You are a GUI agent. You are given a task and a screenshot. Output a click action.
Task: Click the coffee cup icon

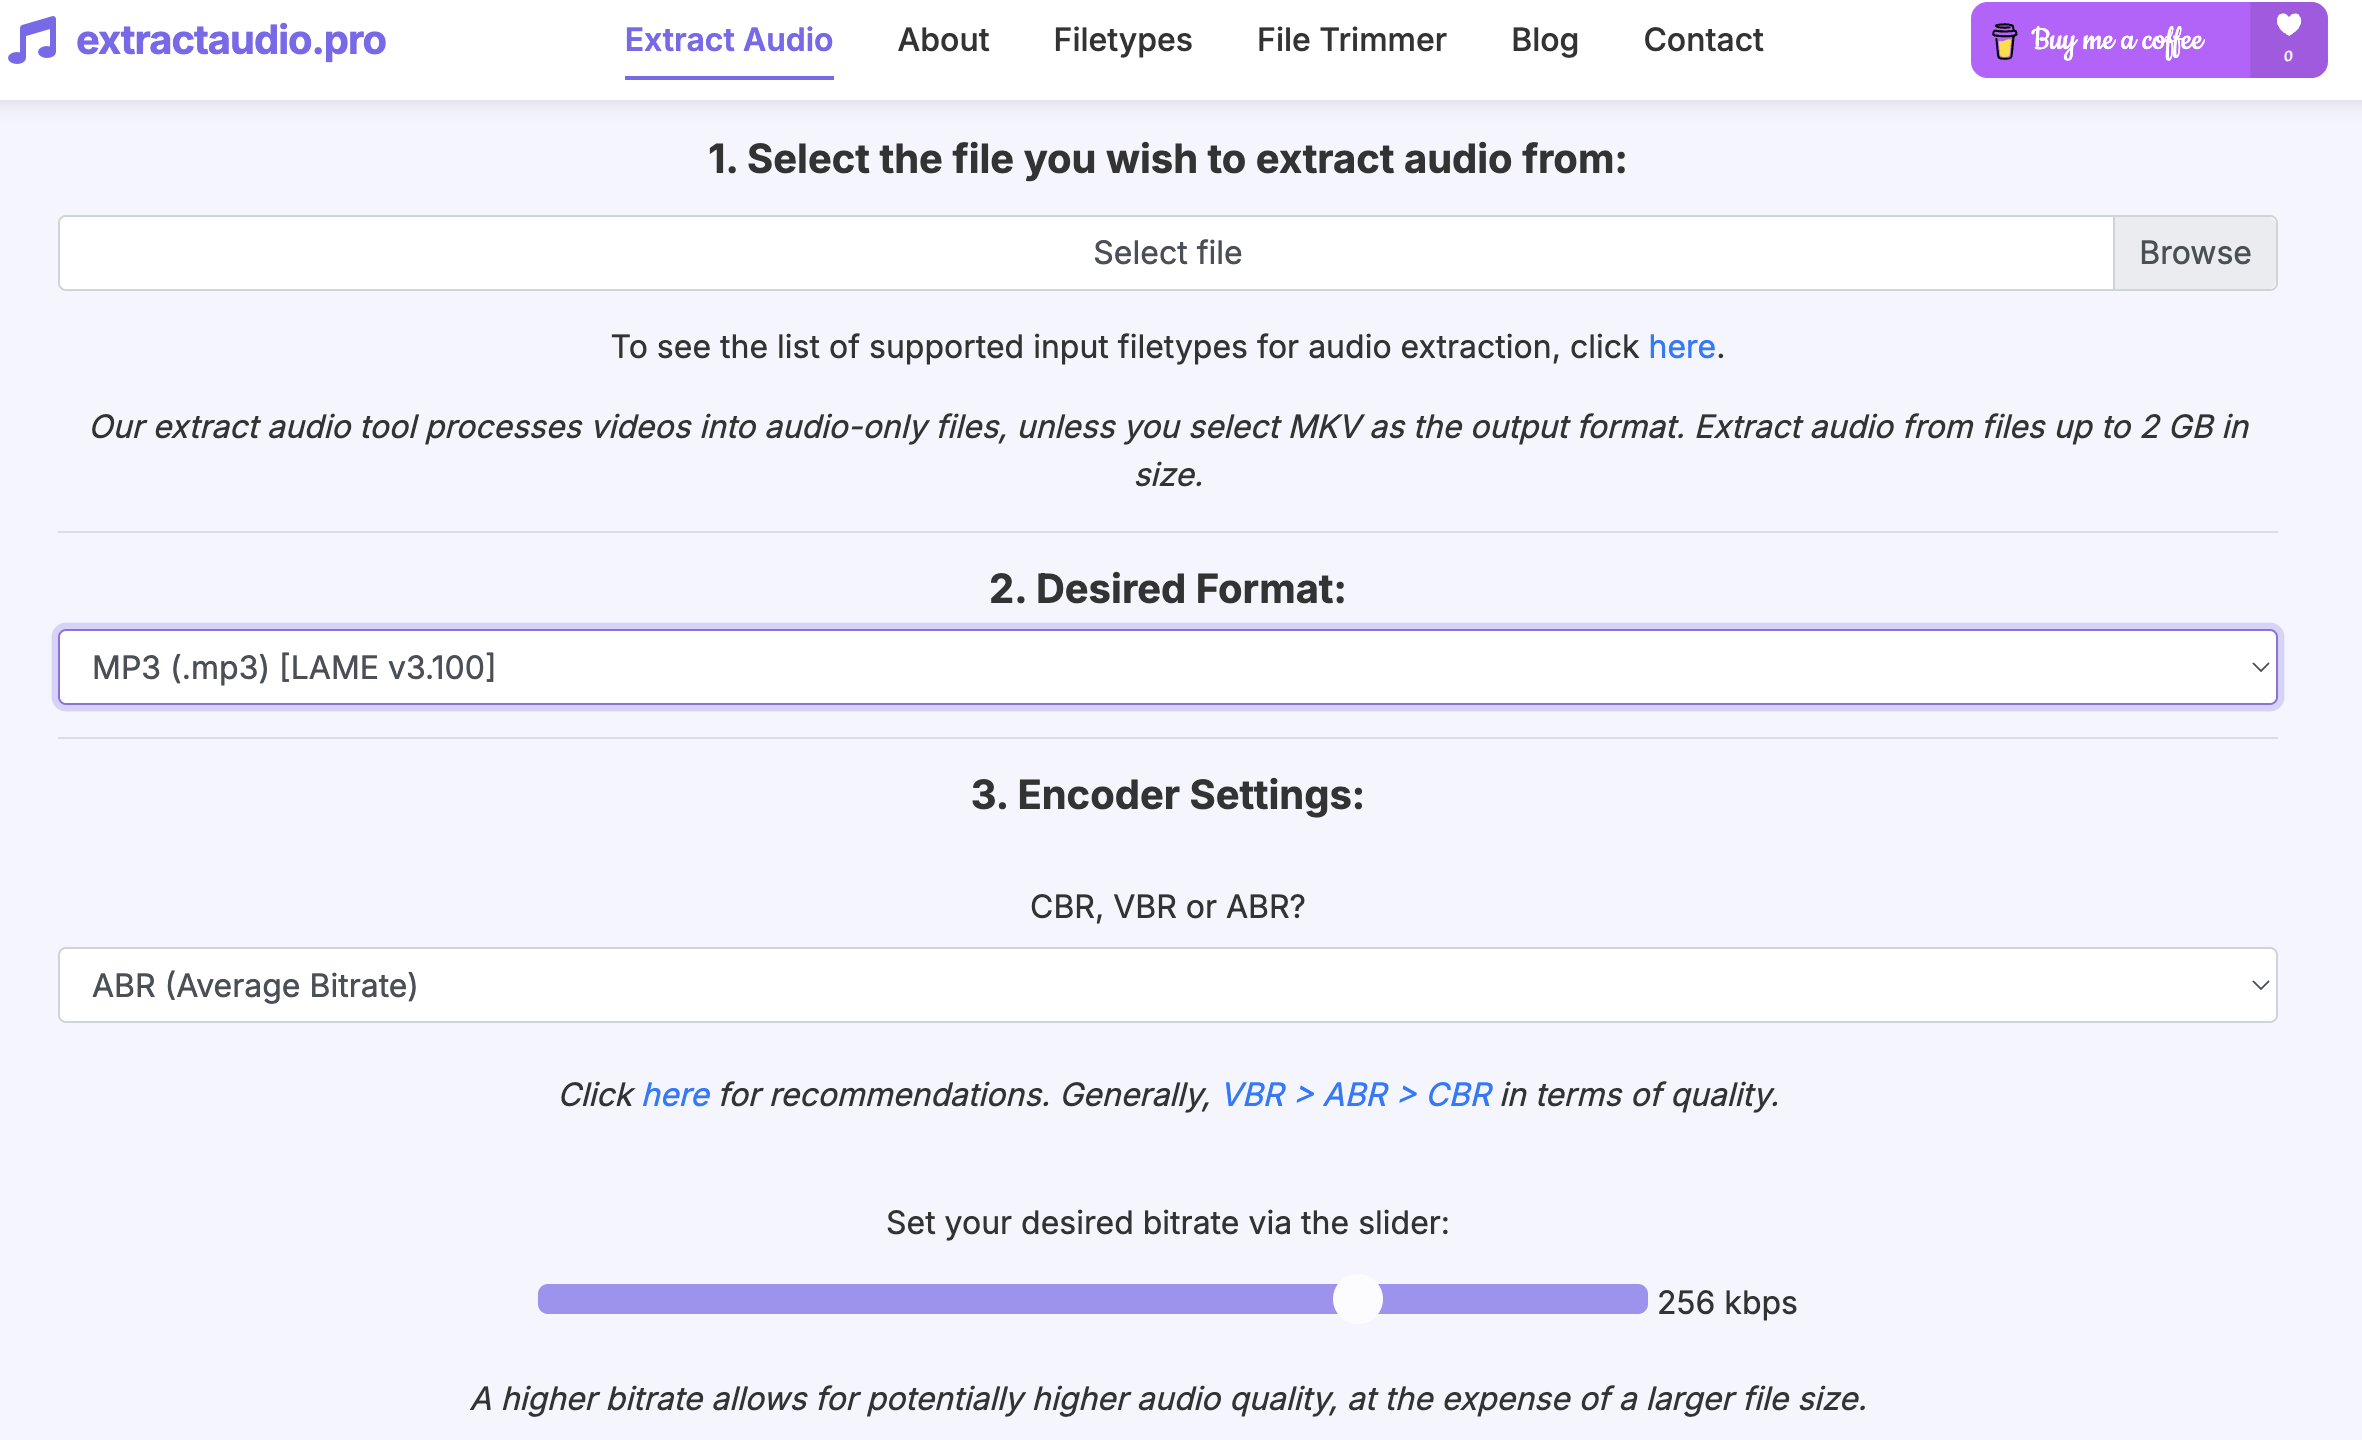2004,41
